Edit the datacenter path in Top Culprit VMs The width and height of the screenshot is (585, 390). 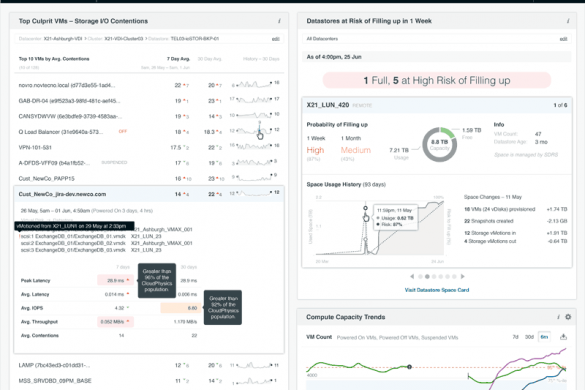point(275,39)
